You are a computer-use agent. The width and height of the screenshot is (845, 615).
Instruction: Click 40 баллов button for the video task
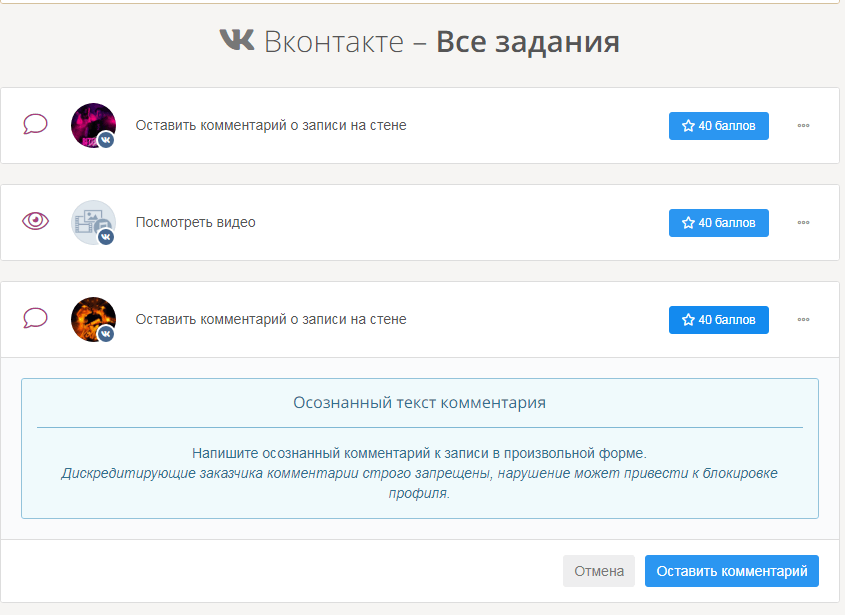point(718,222)
